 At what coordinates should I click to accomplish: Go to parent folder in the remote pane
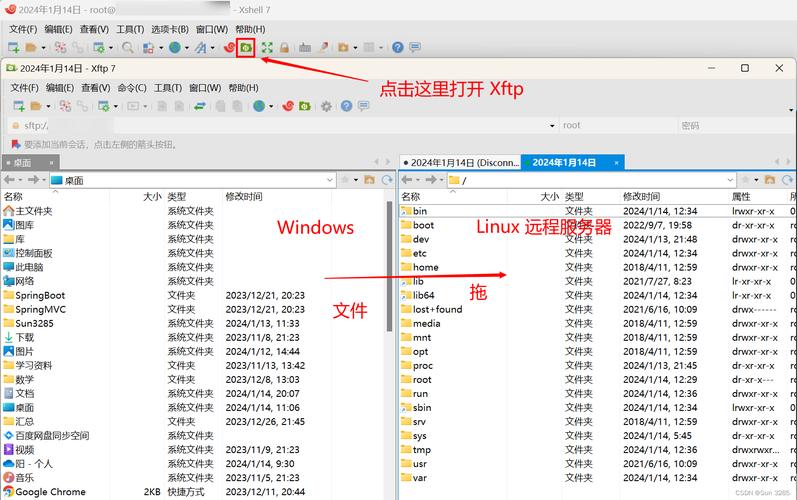pyautogui.click(x=770, y=180)
